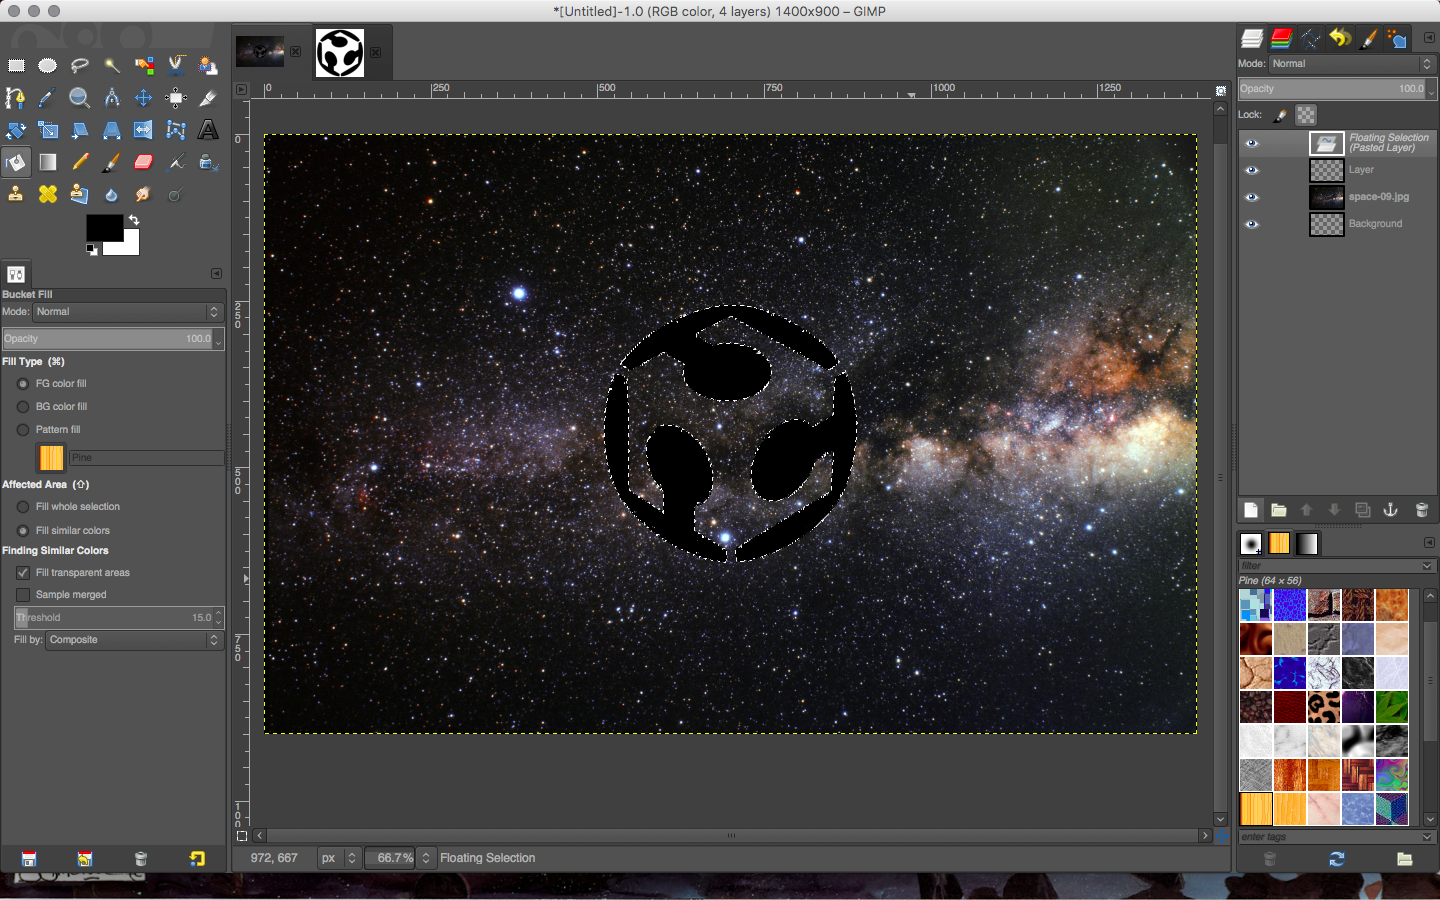Click the foreground black color swatch
Viewport: 1440px width, 900px height.
coord(104,228)
